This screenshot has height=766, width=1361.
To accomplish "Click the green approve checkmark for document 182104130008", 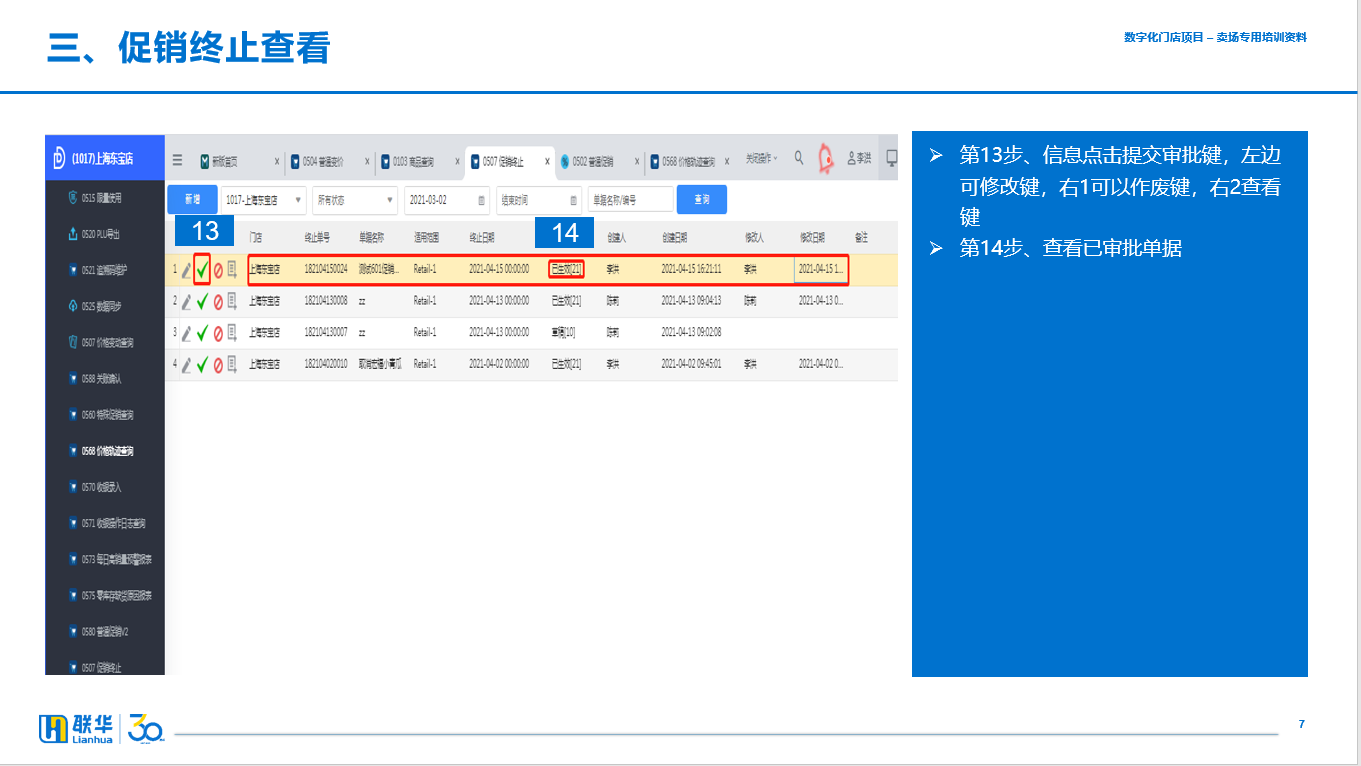I will [x=202, y=301].
